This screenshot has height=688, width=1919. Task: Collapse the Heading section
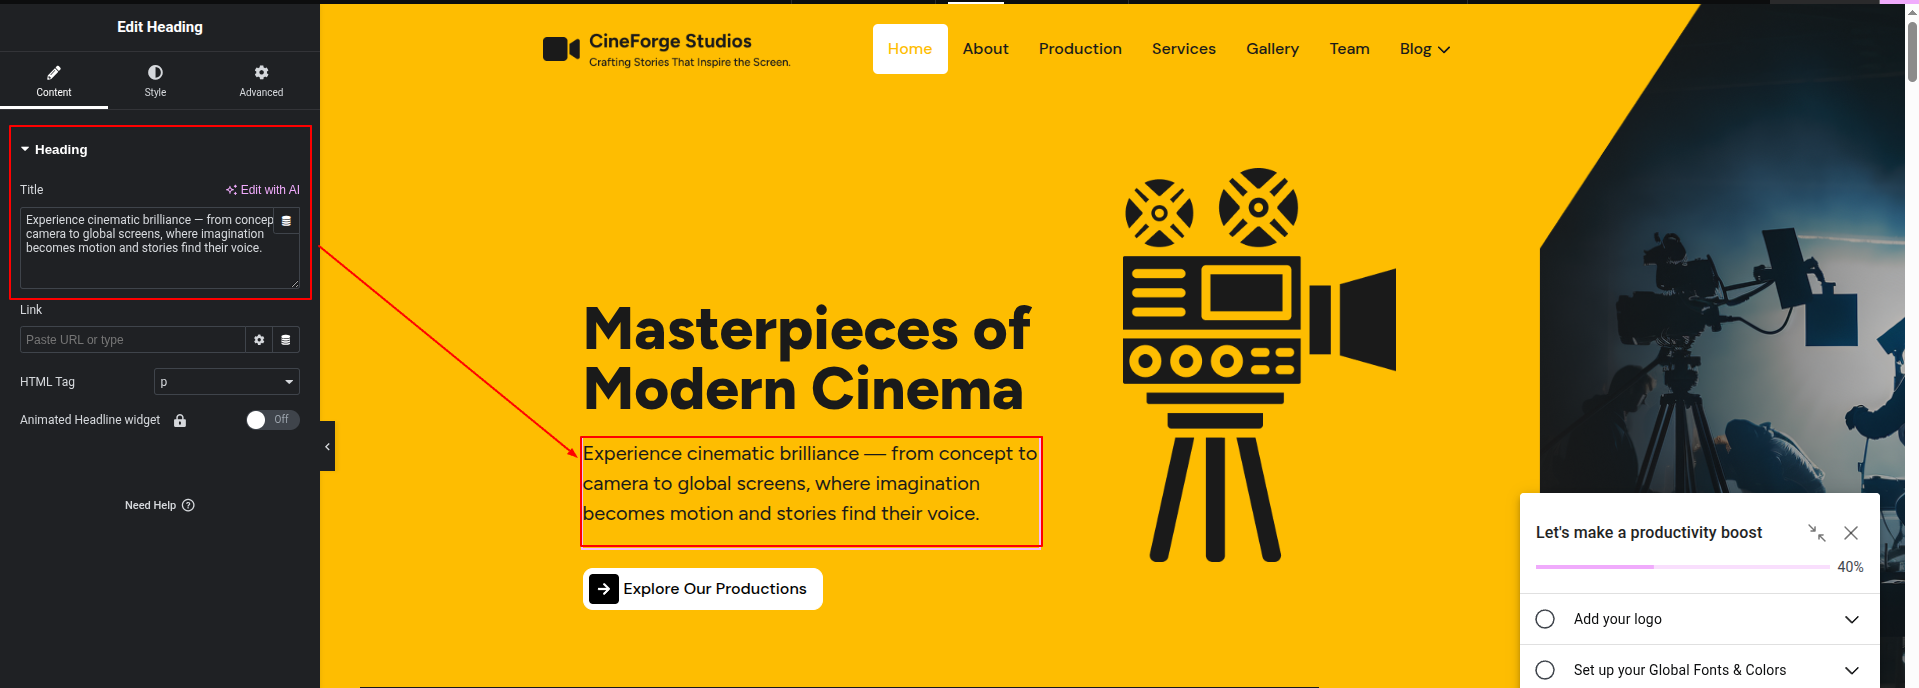25,150
